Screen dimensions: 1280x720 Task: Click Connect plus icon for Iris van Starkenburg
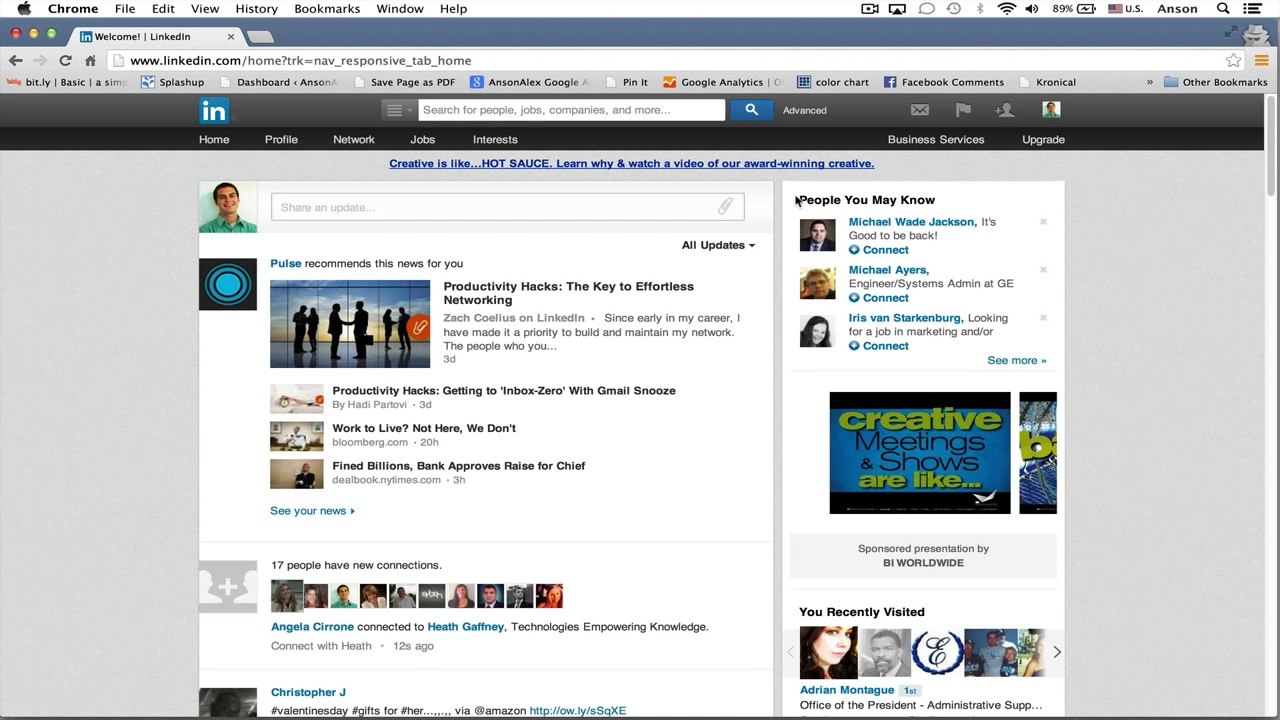854,346
